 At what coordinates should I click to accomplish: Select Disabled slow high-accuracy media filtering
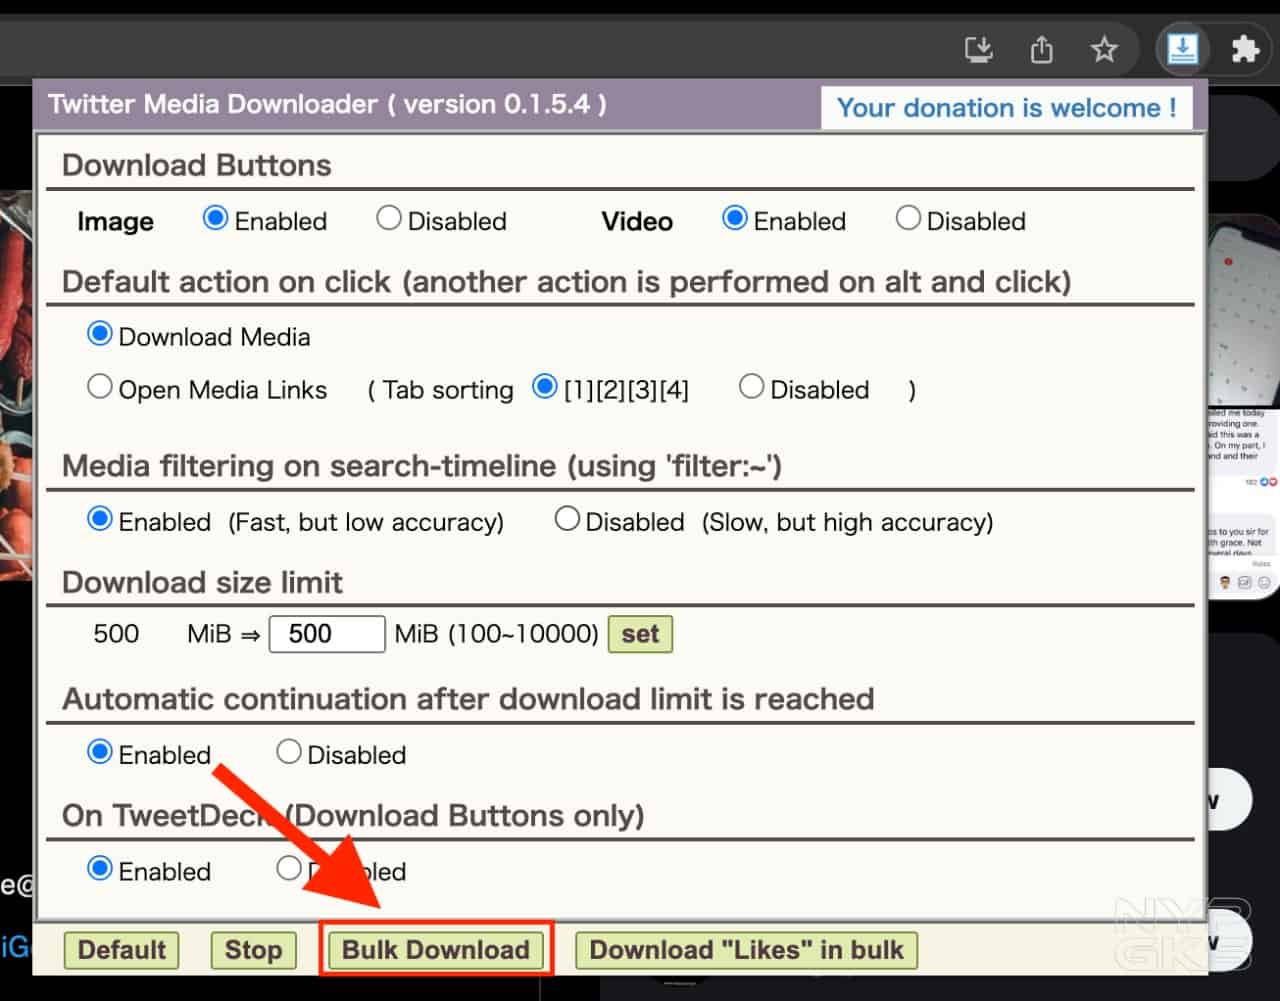tap(567, 519)
